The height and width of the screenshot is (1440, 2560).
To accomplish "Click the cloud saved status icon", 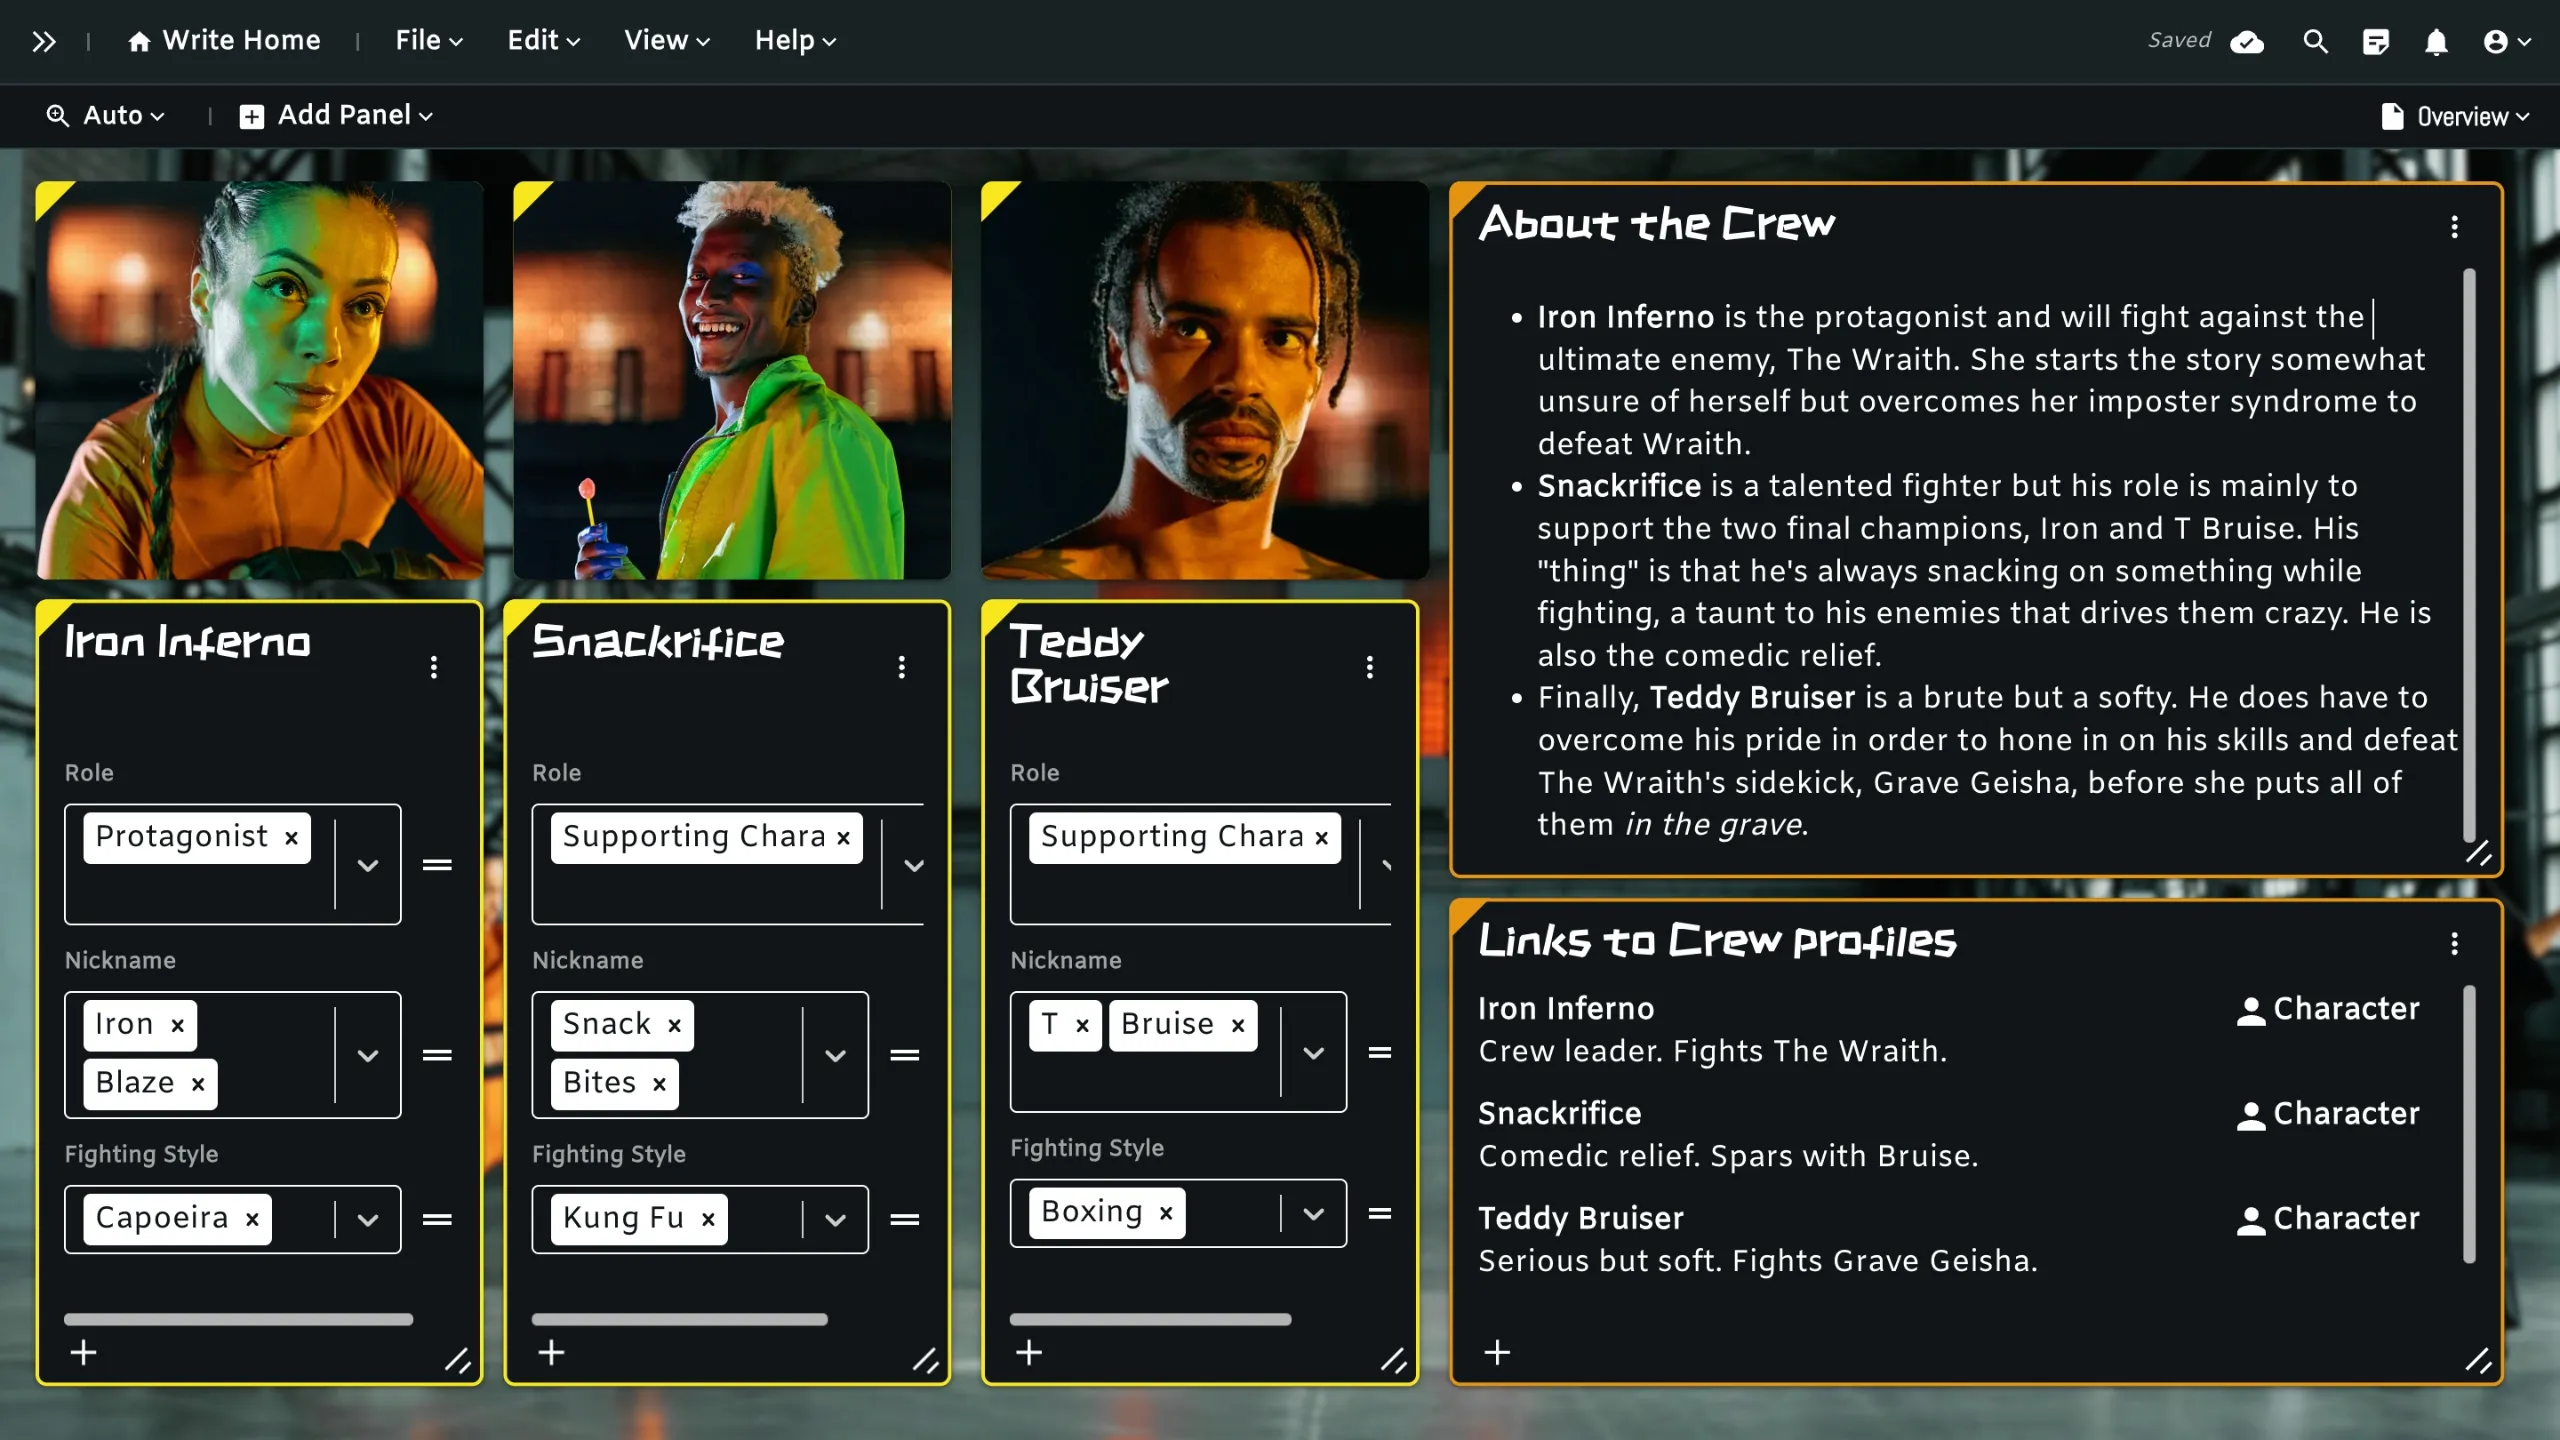I will coord(2247,42).
